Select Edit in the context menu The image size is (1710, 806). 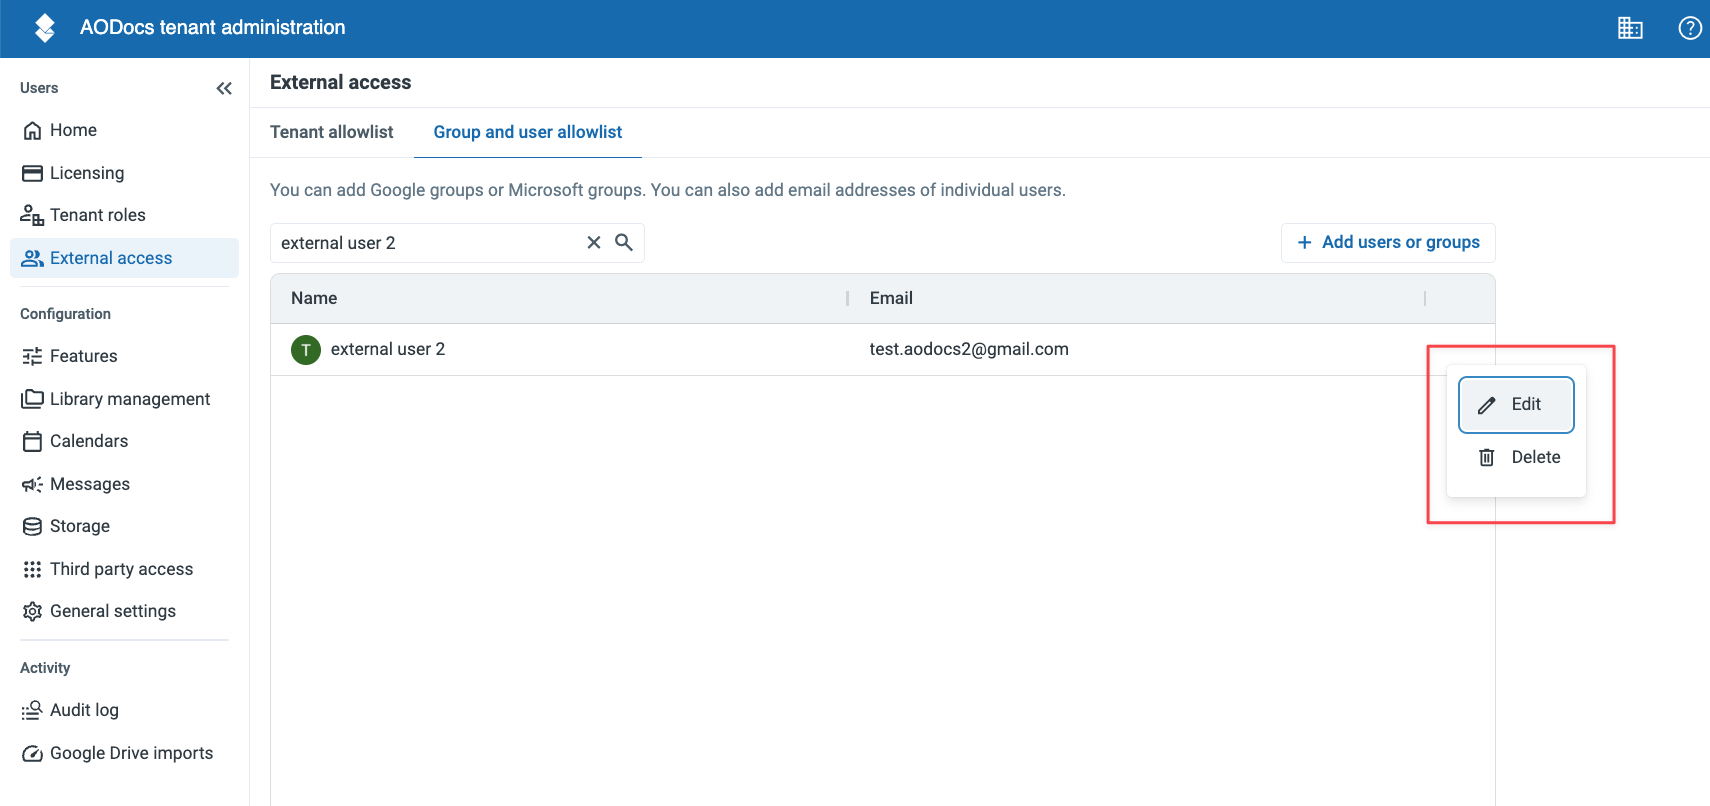[x=1516, y=404]
